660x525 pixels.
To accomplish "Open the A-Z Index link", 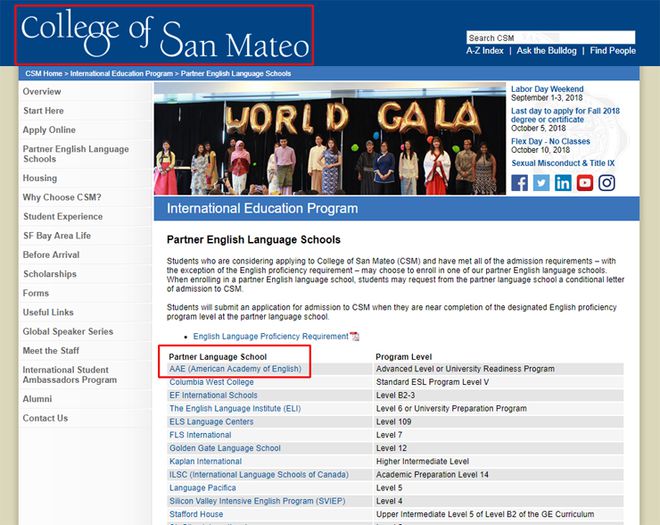I will [484, 51].
